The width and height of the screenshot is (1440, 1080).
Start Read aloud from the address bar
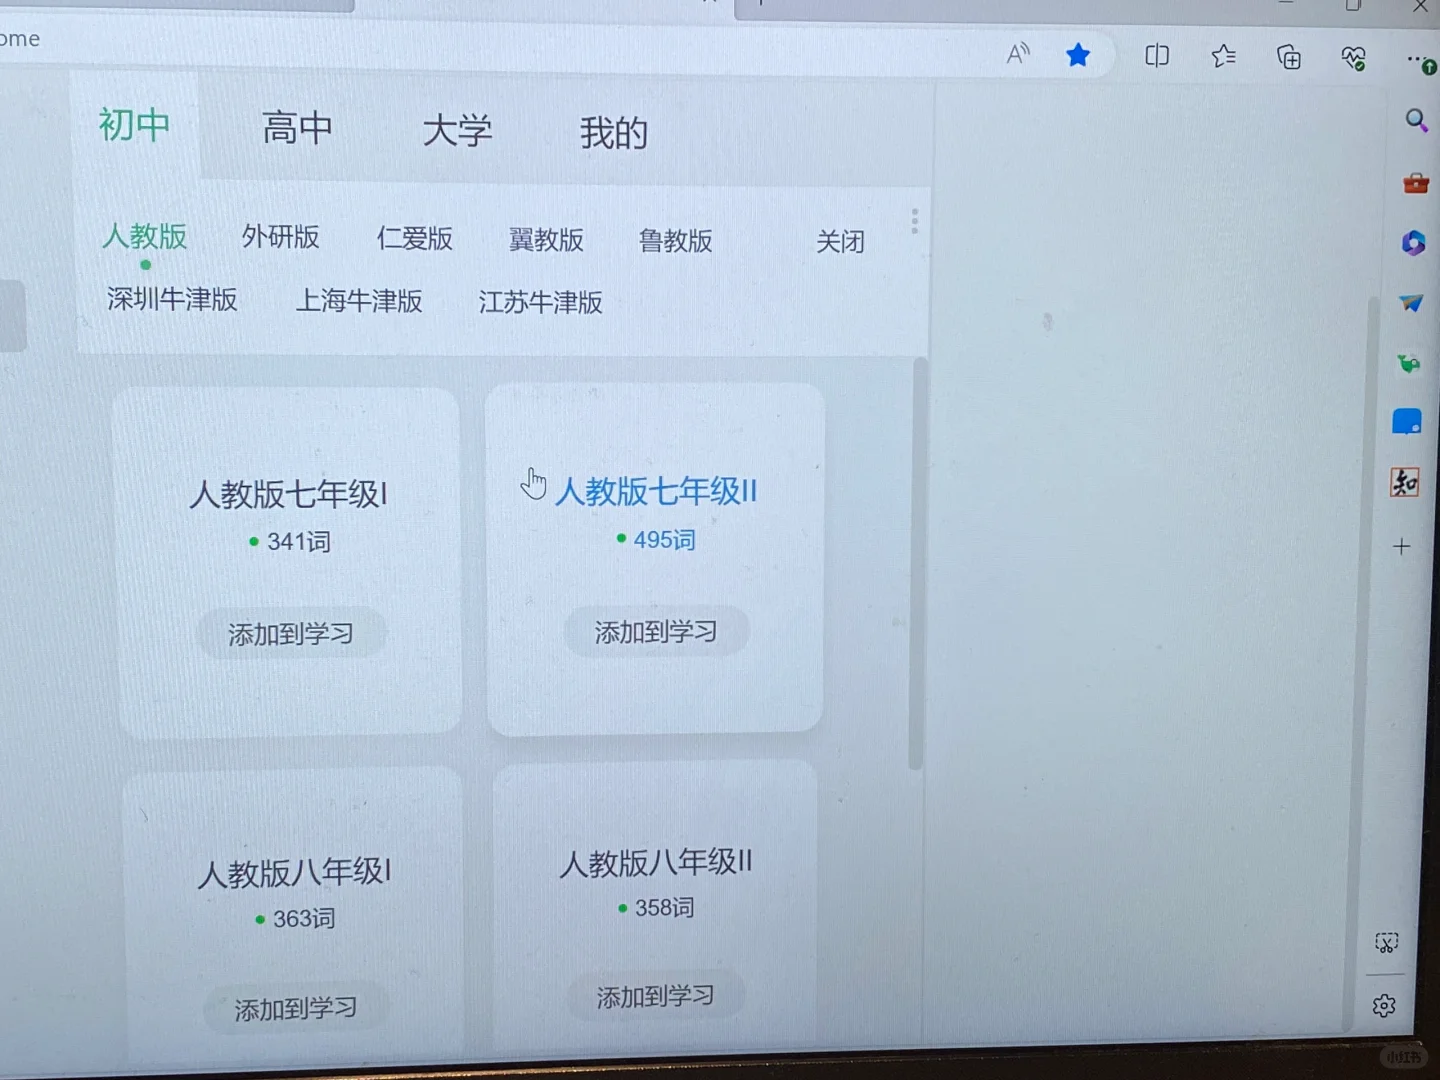1018,56
